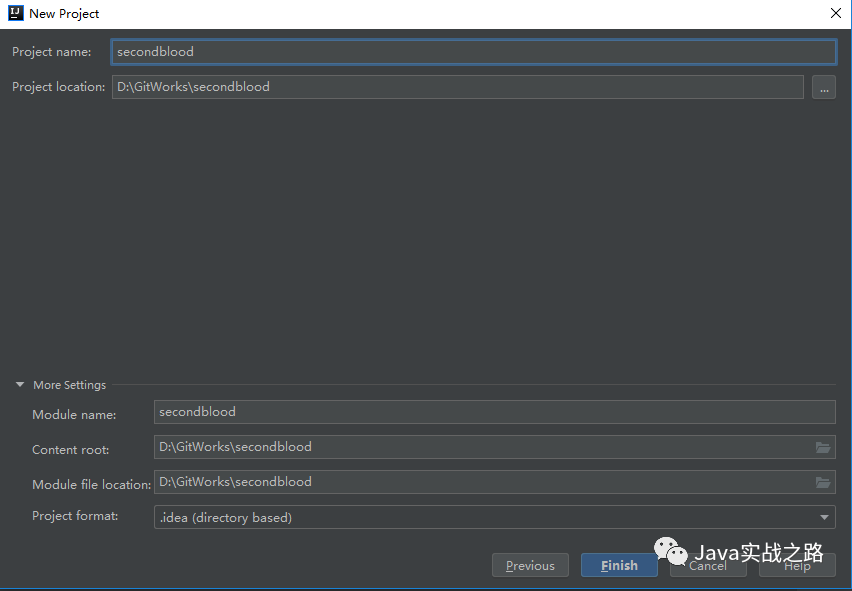
Task: Open the Project format dropdown
Action: (x=495, y=517)
